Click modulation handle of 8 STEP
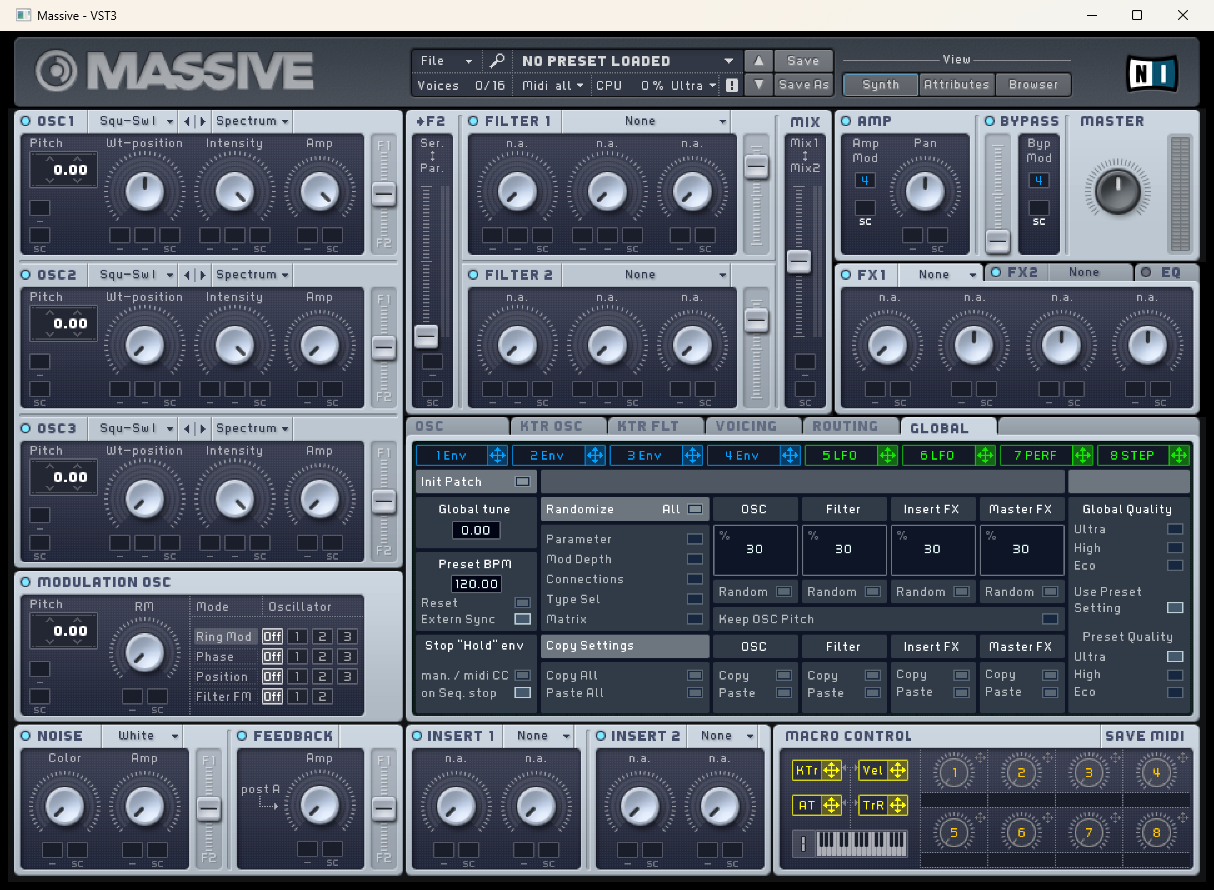The width and height of the screenshot is (1214, 890). 1180,456
